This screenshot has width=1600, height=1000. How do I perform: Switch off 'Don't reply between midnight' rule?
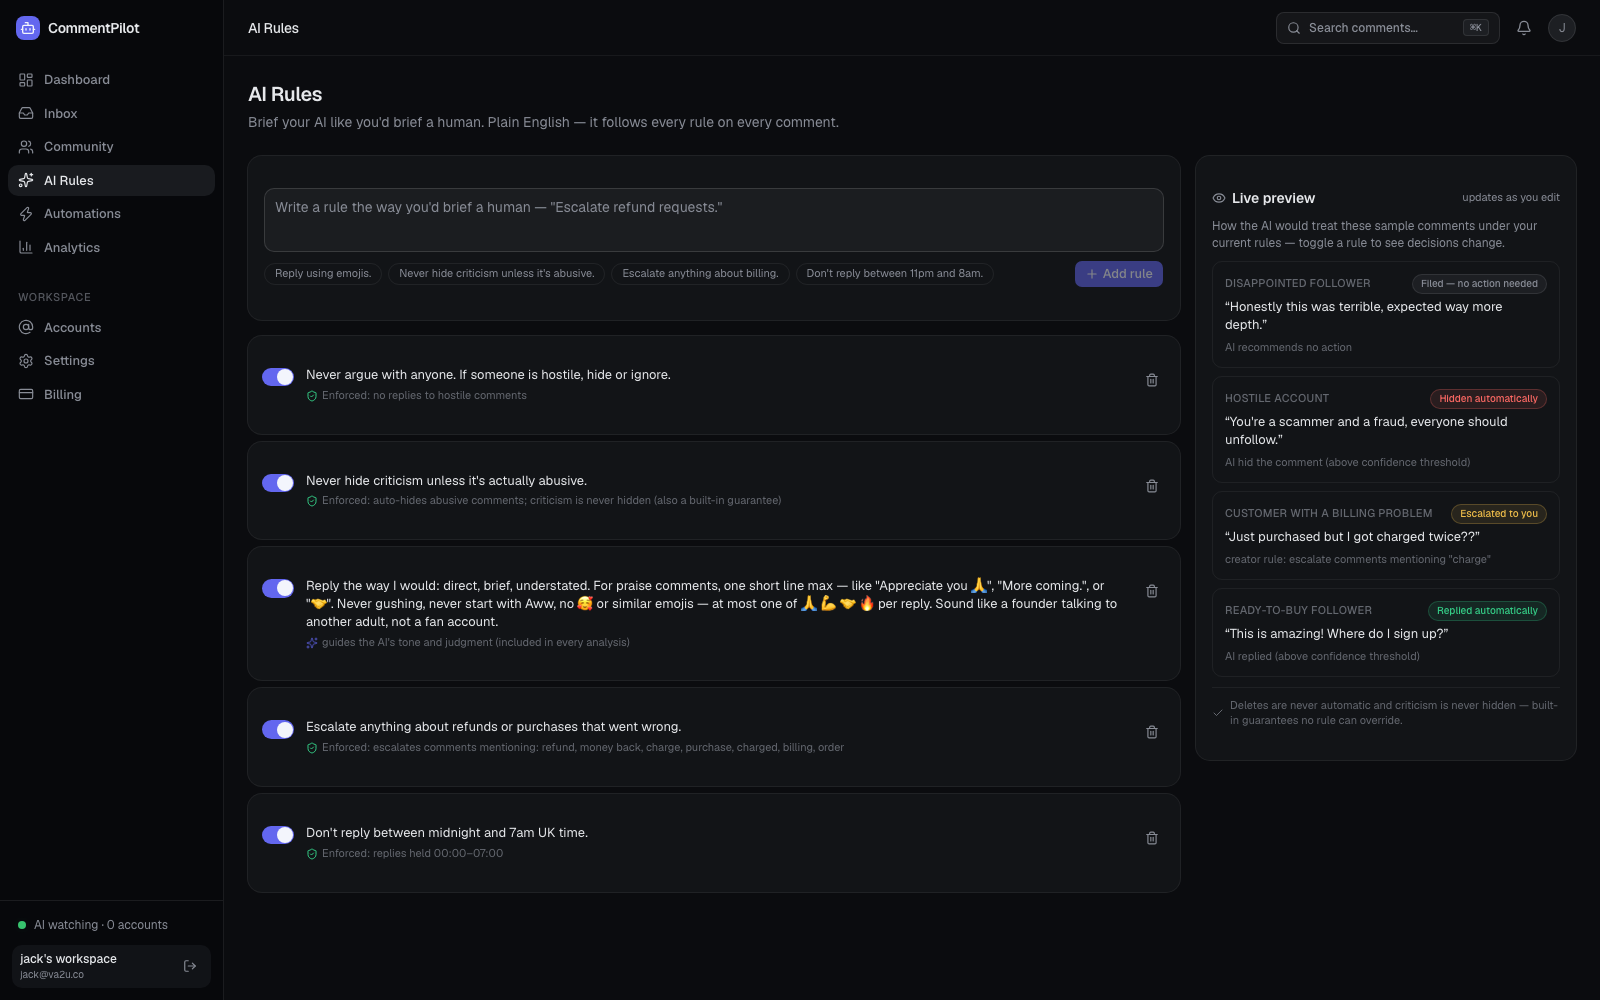click(278, 835)
